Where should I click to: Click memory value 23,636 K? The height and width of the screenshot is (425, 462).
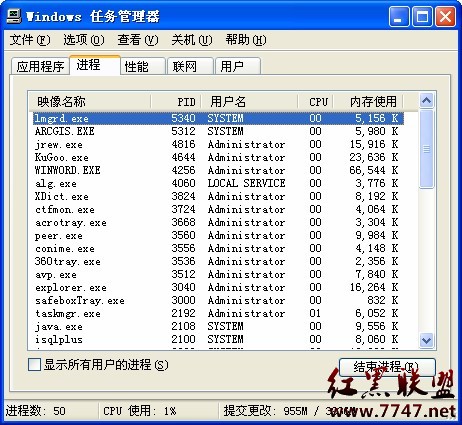pos(373,157)
